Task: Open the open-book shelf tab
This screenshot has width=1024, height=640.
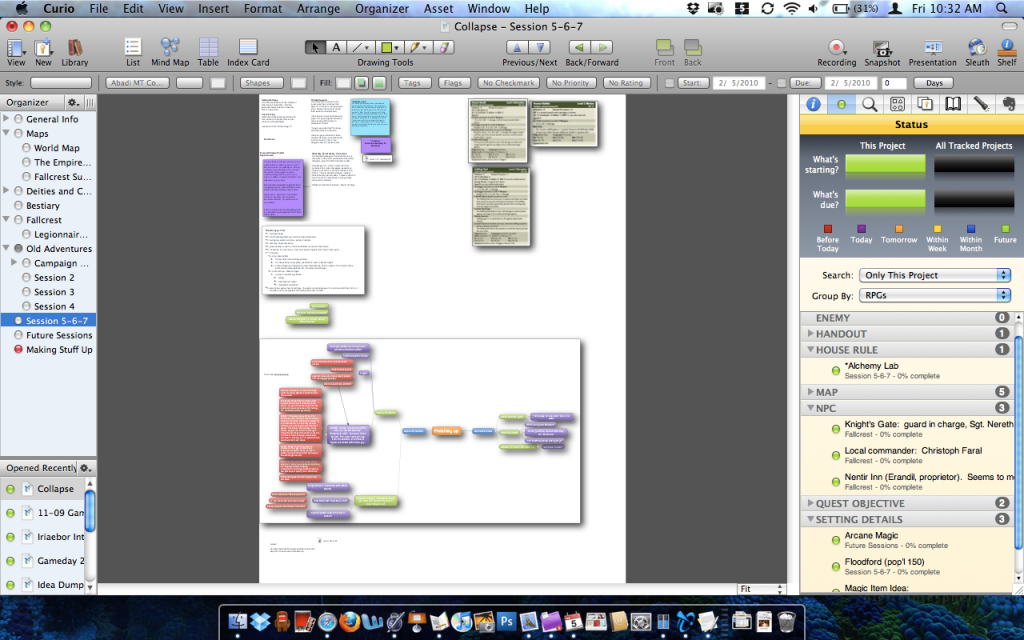Action: click(x=953, y=104)
